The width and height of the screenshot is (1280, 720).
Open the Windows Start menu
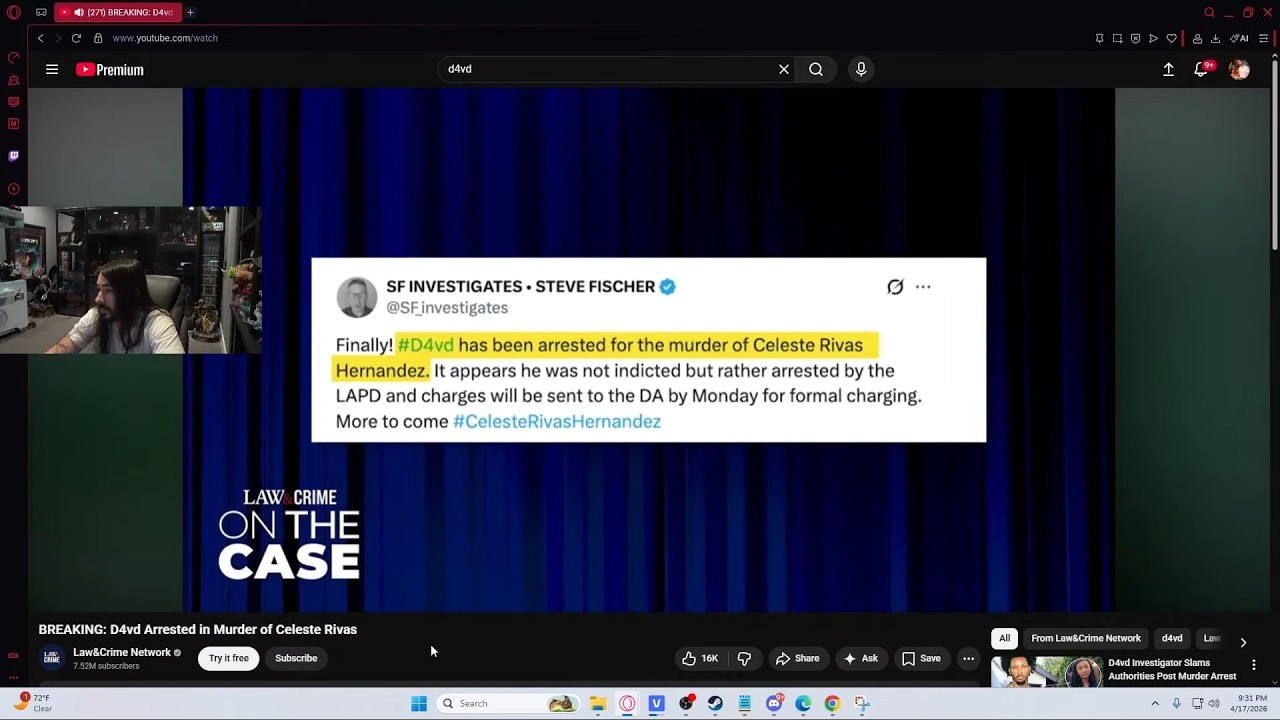click(419, 704)
